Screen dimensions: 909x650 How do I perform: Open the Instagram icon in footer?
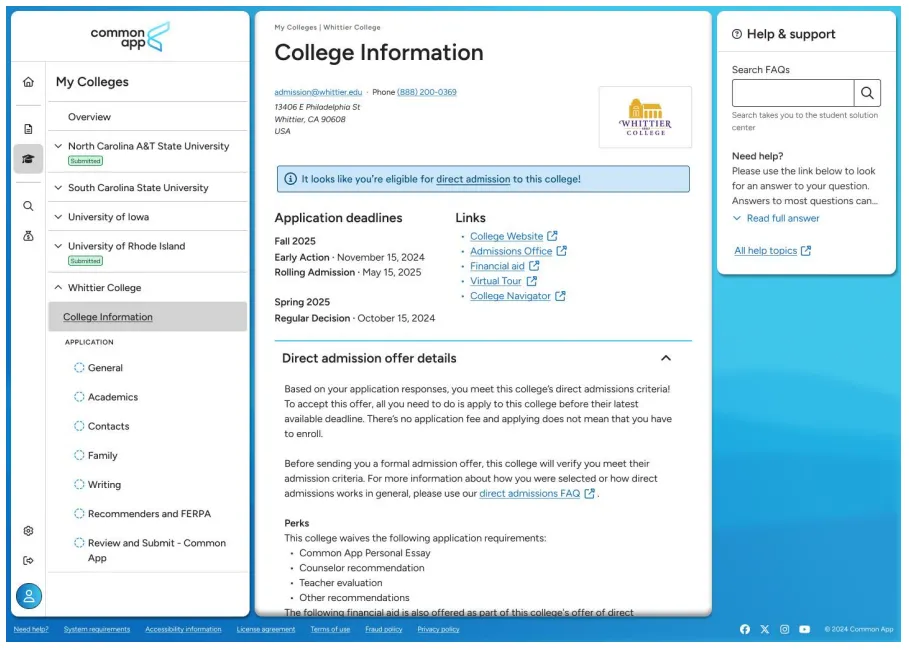click(784, 629)
